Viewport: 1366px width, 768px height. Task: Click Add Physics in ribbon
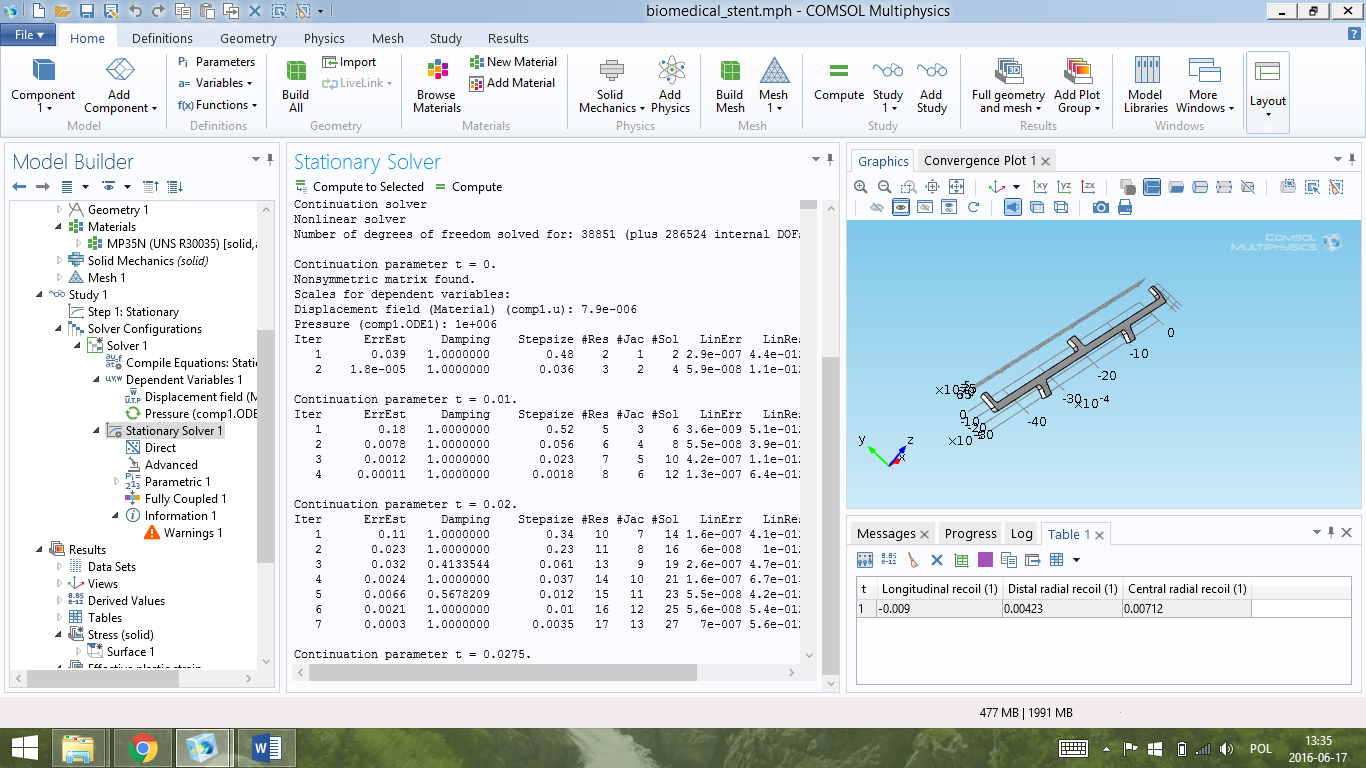click(671, 86)
